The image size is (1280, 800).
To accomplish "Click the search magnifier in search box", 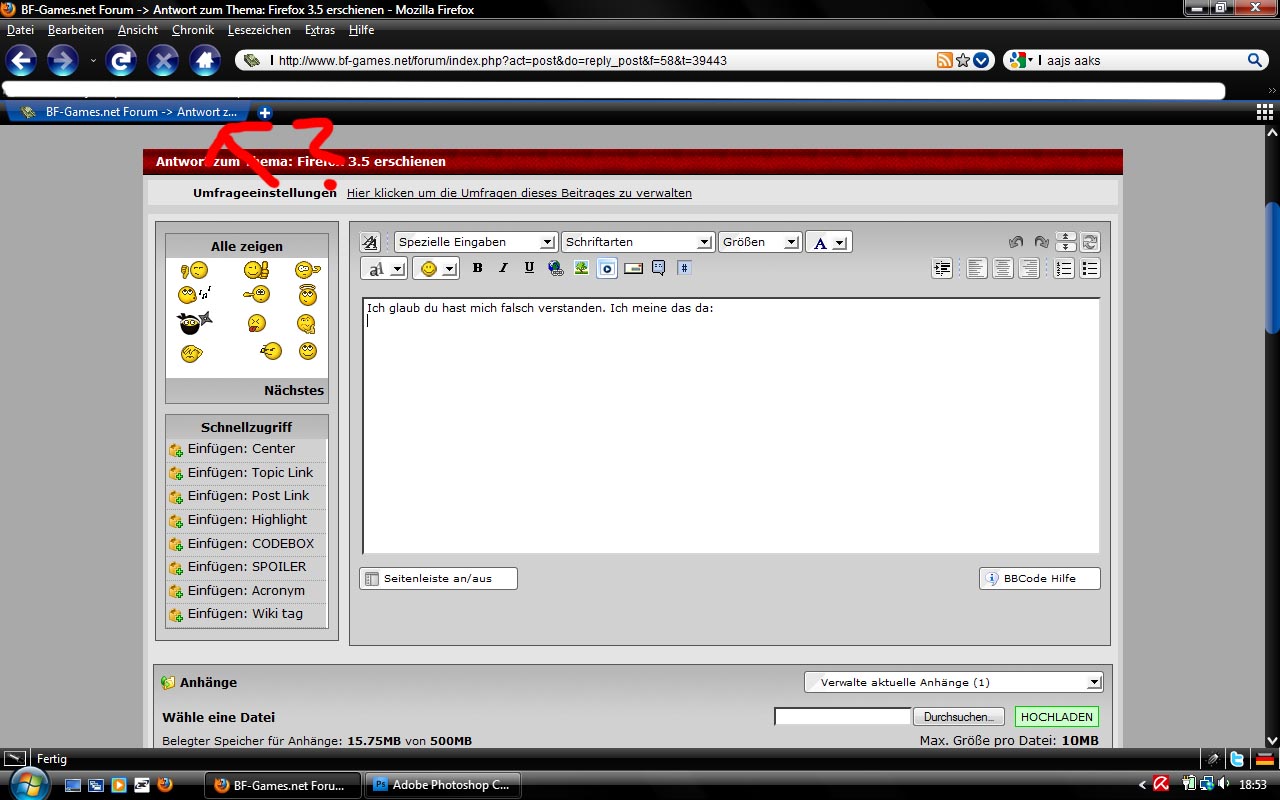I will point(1255,60).
